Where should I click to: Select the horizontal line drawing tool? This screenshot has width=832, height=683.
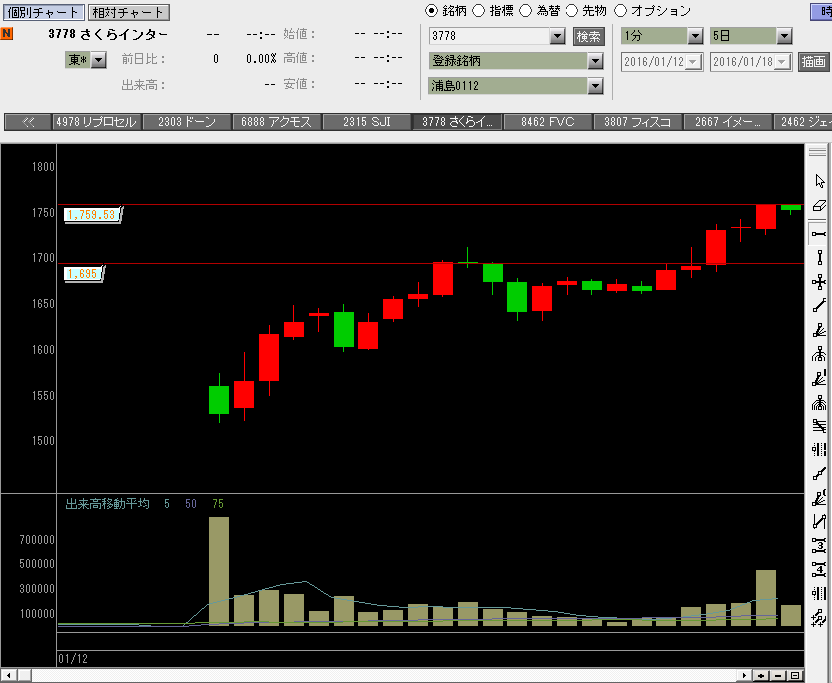coord(819,234)
